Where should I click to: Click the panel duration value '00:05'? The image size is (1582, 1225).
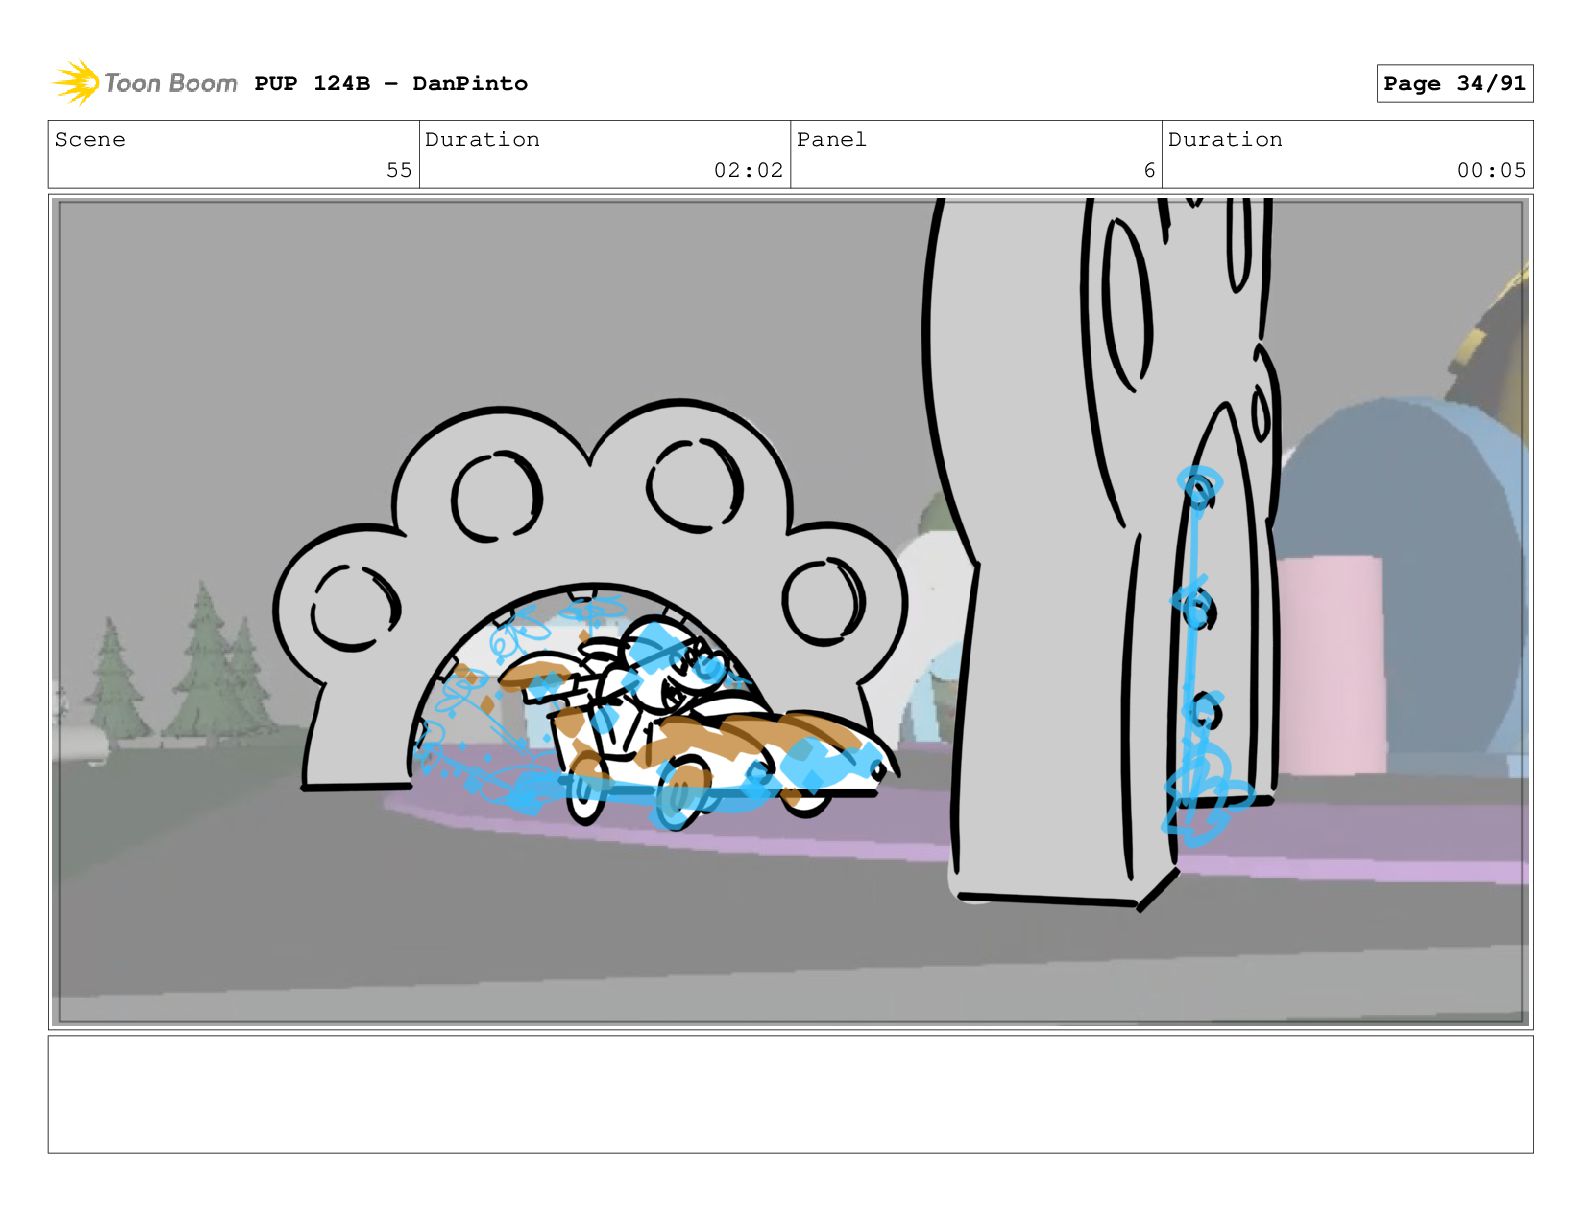(1491, 170)
